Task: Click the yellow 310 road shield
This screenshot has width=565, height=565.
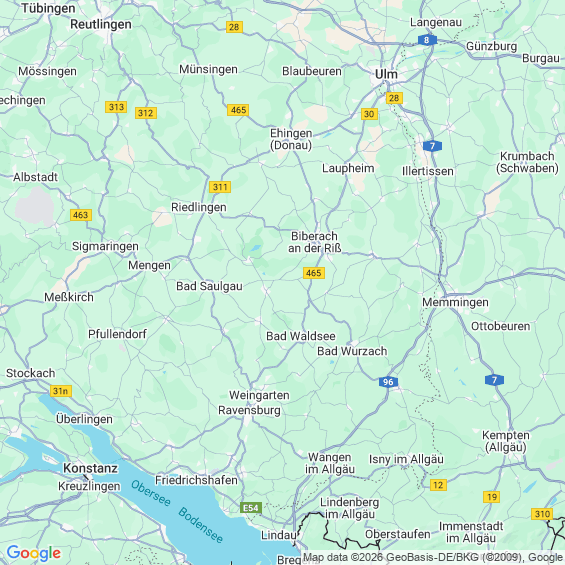Action: click(x=542, y=514)
